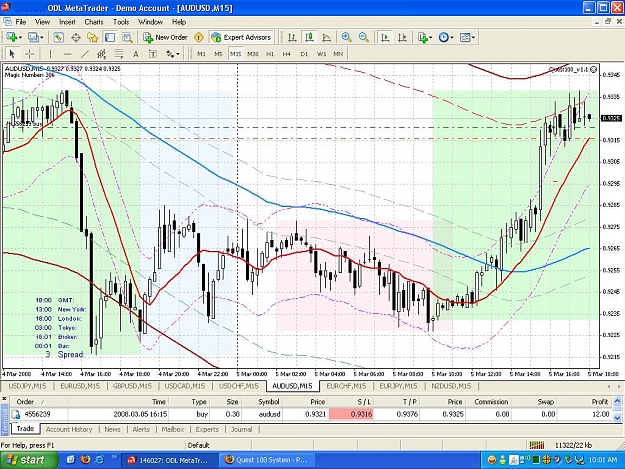The image size is (625, 469).
Task: Zoom out on the chart
Action: [364, 37]
